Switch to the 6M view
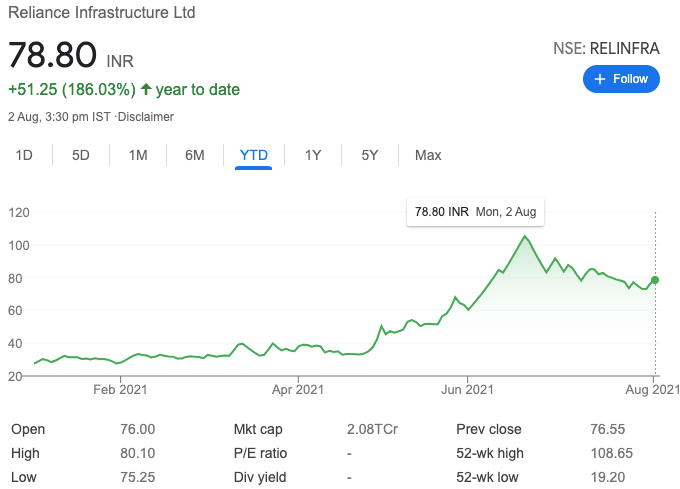This screenshot has height=489, width=680. pyautogui.click(x=195, y=155)
